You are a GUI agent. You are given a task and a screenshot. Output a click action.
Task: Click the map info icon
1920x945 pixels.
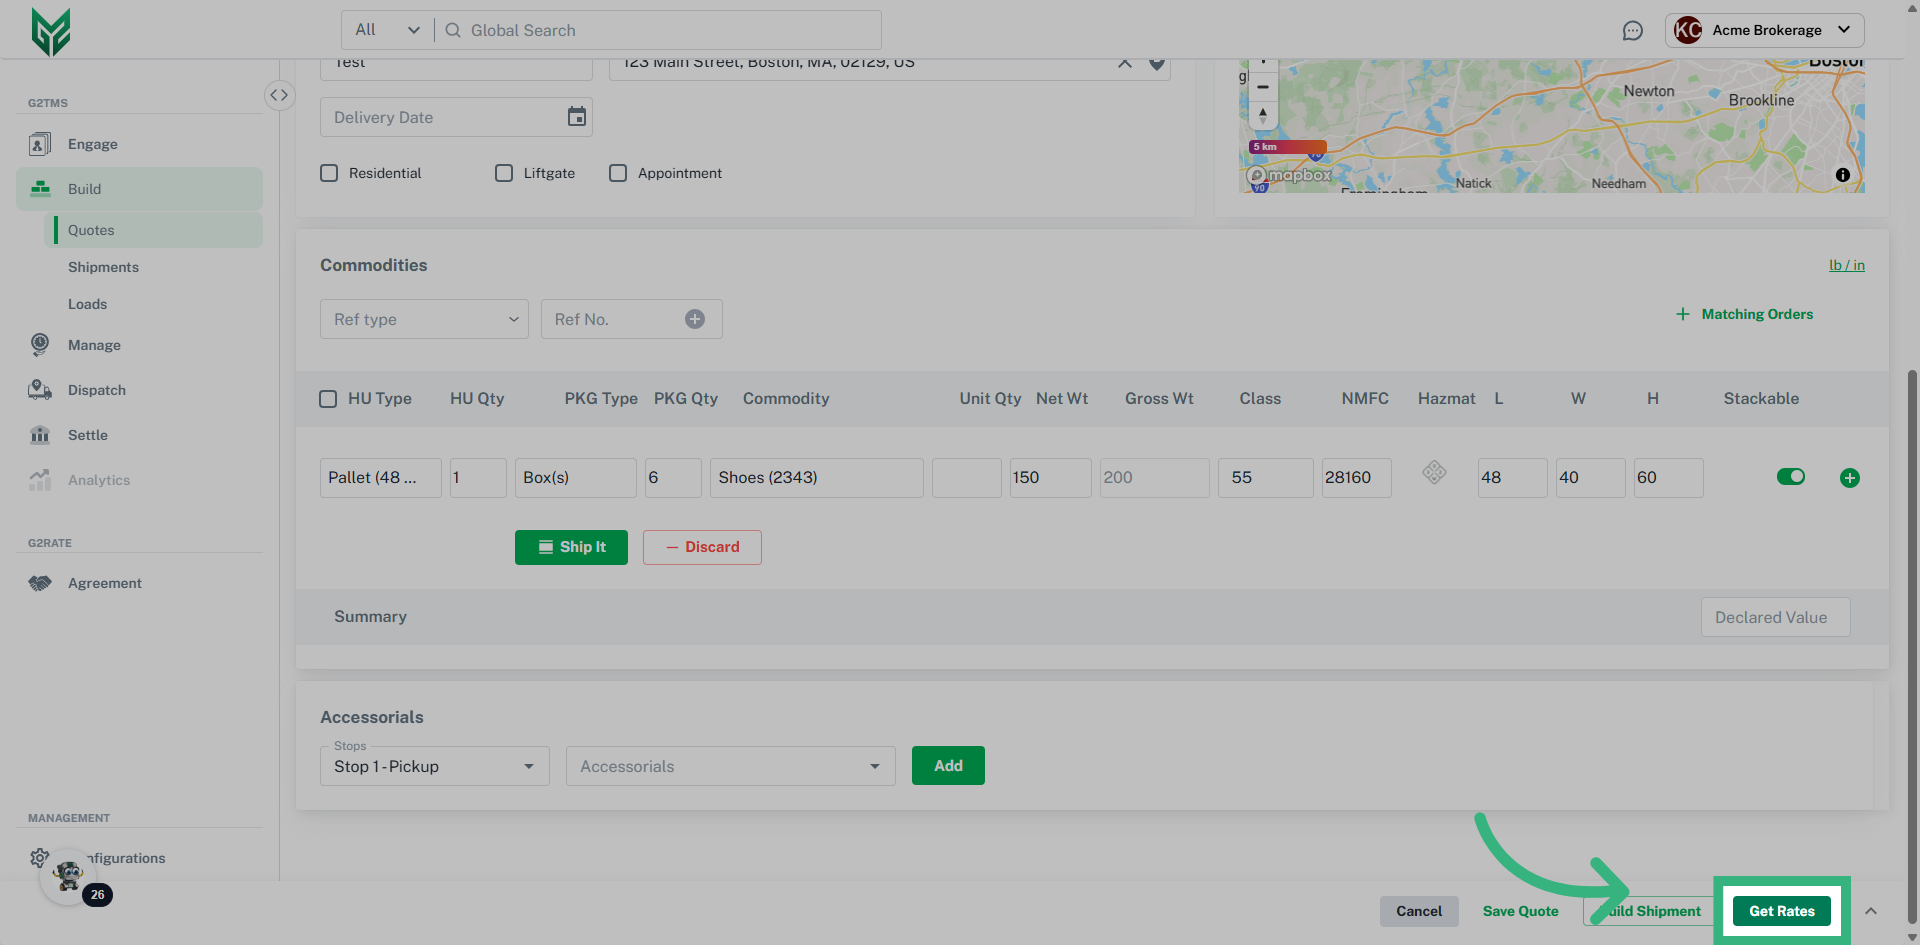pos(1842,175)
